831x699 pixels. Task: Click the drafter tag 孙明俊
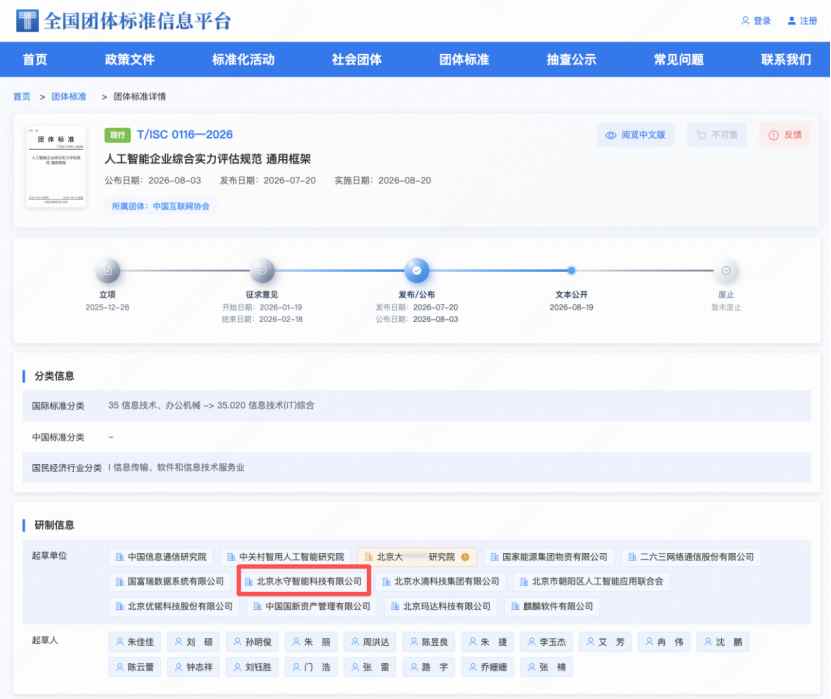pyautogui.click(x=252, y=642)
